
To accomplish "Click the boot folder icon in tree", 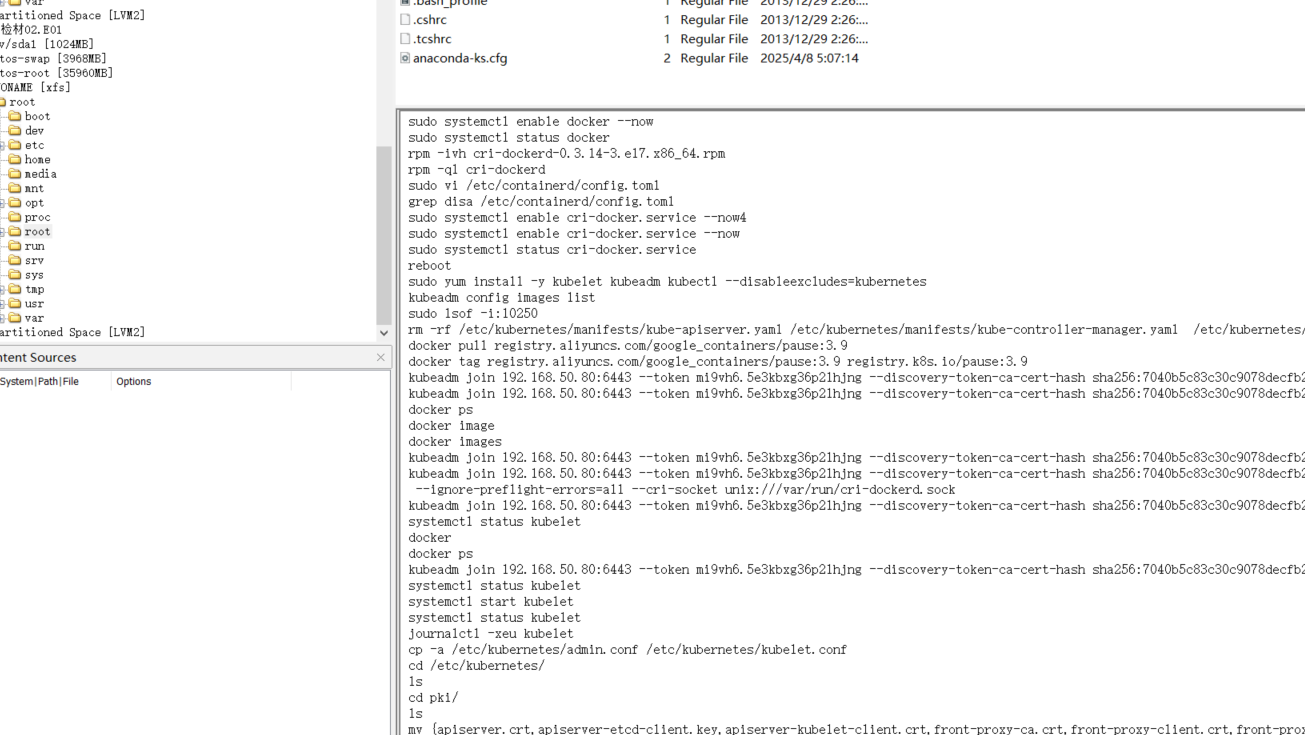I will [15, 116].
